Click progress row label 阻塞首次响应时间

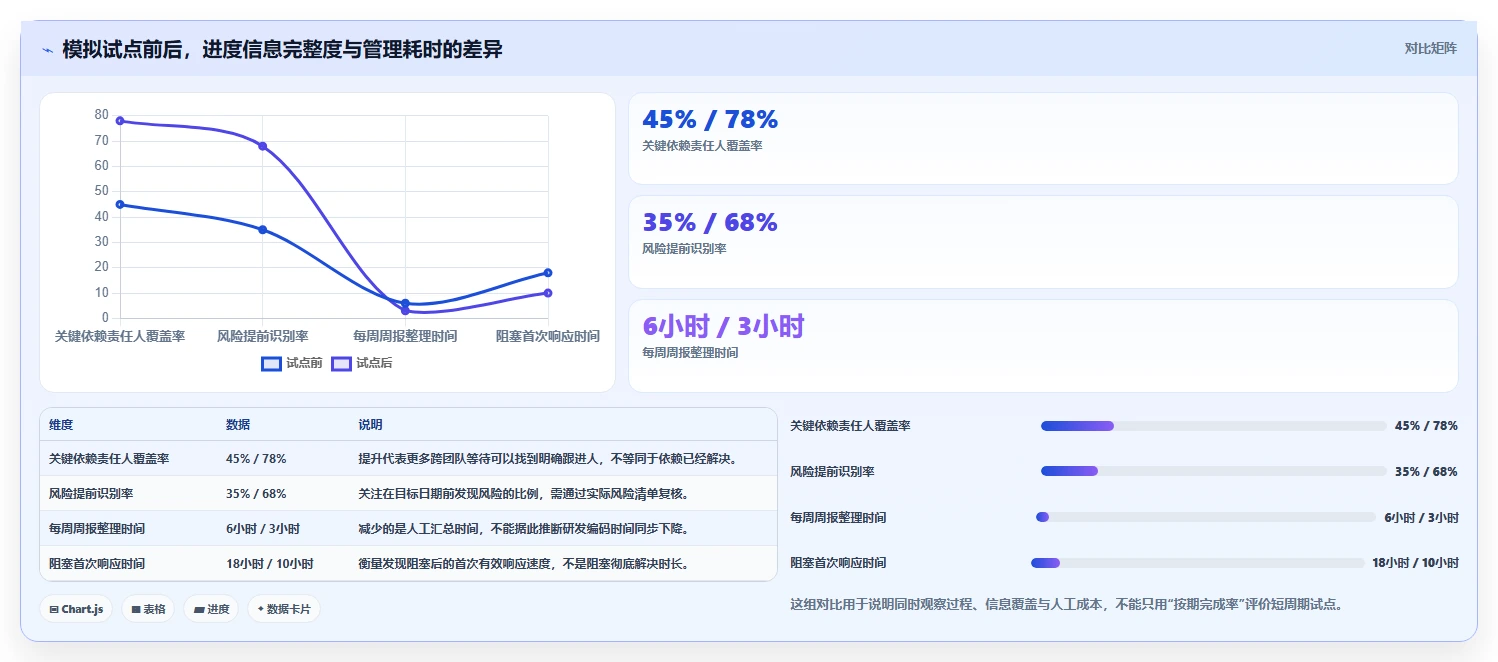838,563
